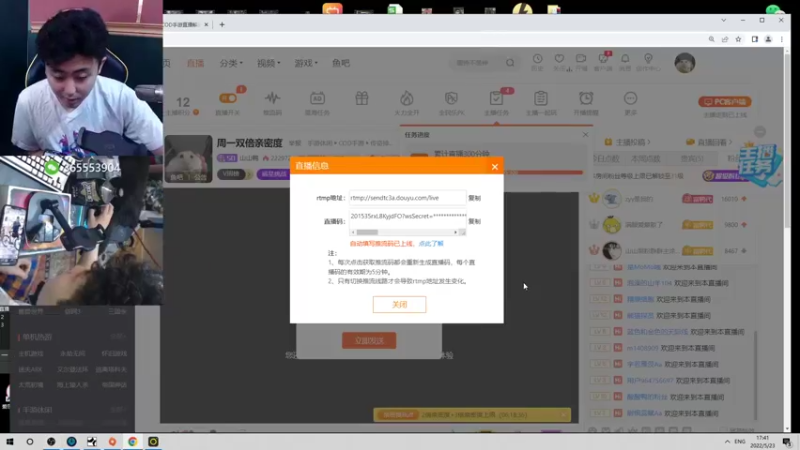Close the 任务进度 panel

(585, 135)
